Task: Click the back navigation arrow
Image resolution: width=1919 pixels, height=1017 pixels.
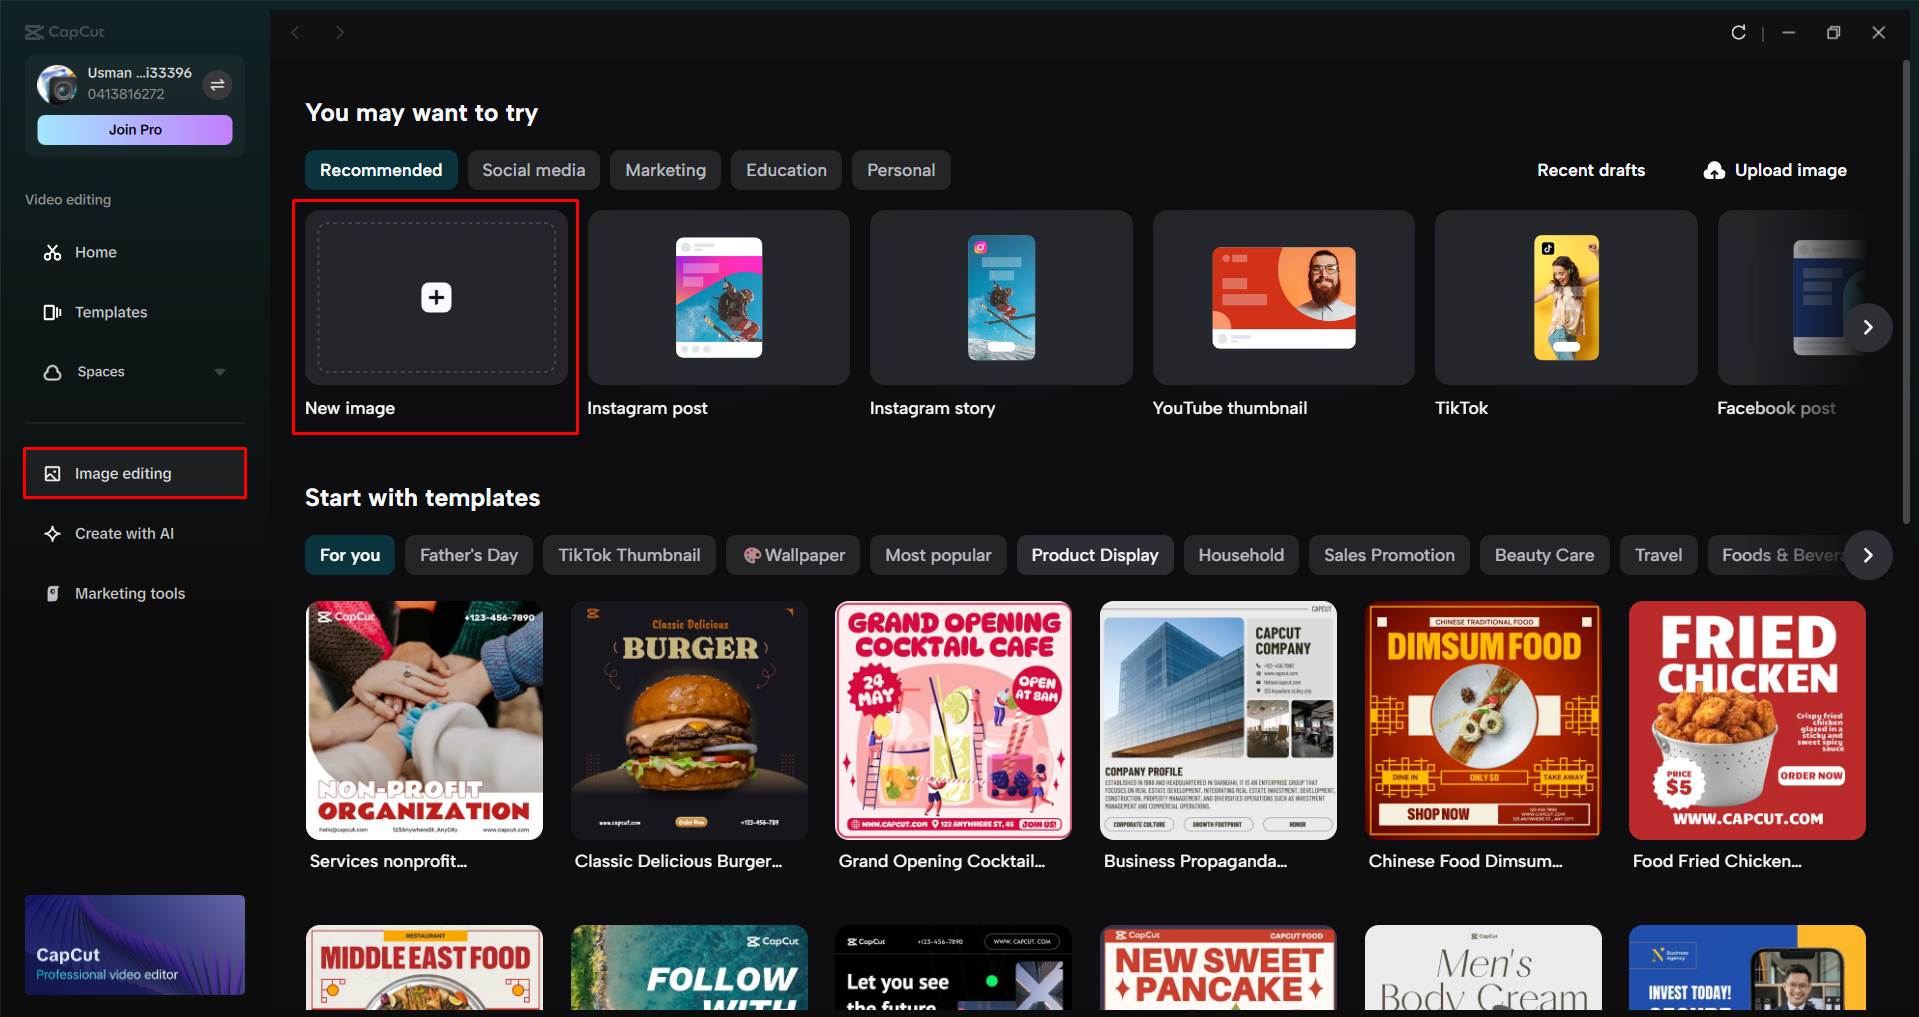Action: (295, 32)
